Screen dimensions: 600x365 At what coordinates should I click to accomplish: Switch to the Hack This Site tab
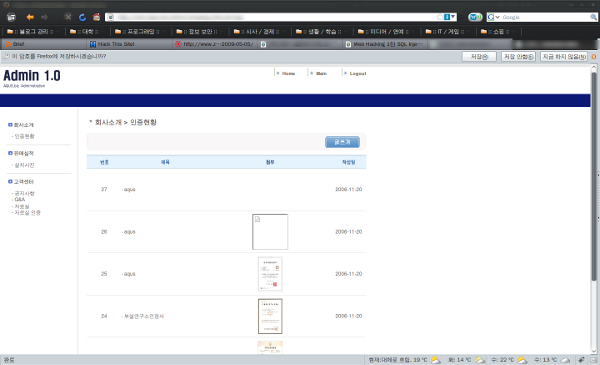coord(129,44)
